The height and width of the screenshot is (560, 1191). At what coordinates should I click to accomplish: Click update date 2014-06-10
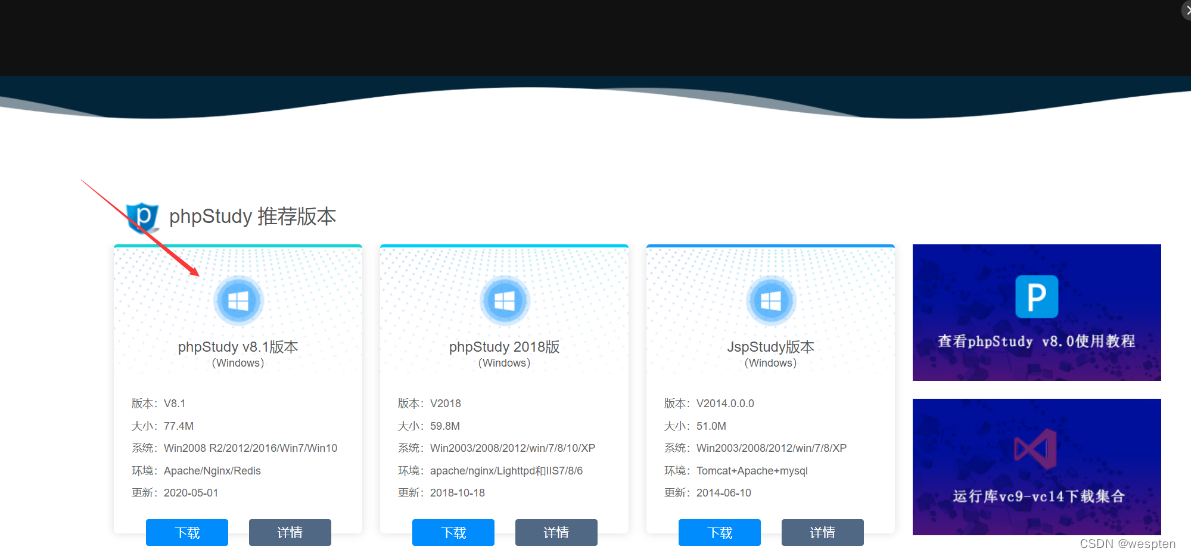pyautogui.click(x=724, y=493)
